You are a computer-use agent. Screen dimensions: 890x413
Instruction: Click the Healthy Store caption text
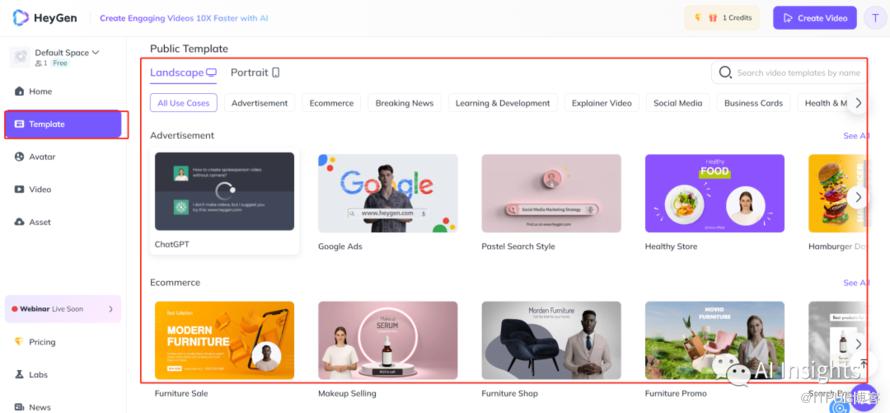[x=671, y=247]
